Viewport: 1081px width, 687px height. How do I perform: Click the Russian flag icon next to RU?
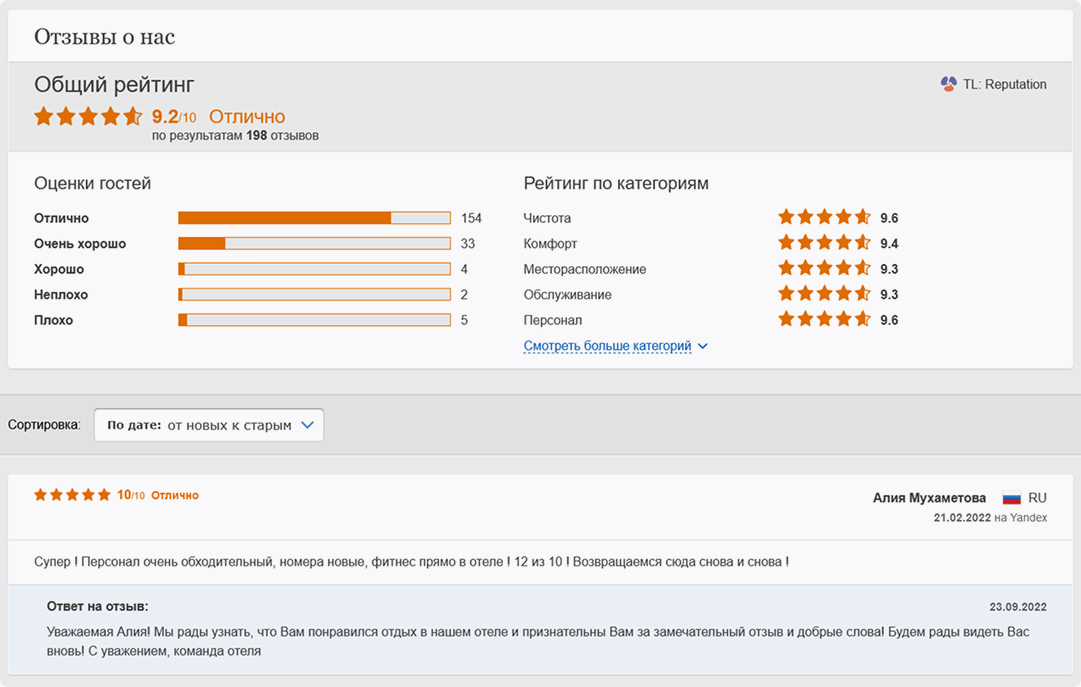pos(1011,498)
